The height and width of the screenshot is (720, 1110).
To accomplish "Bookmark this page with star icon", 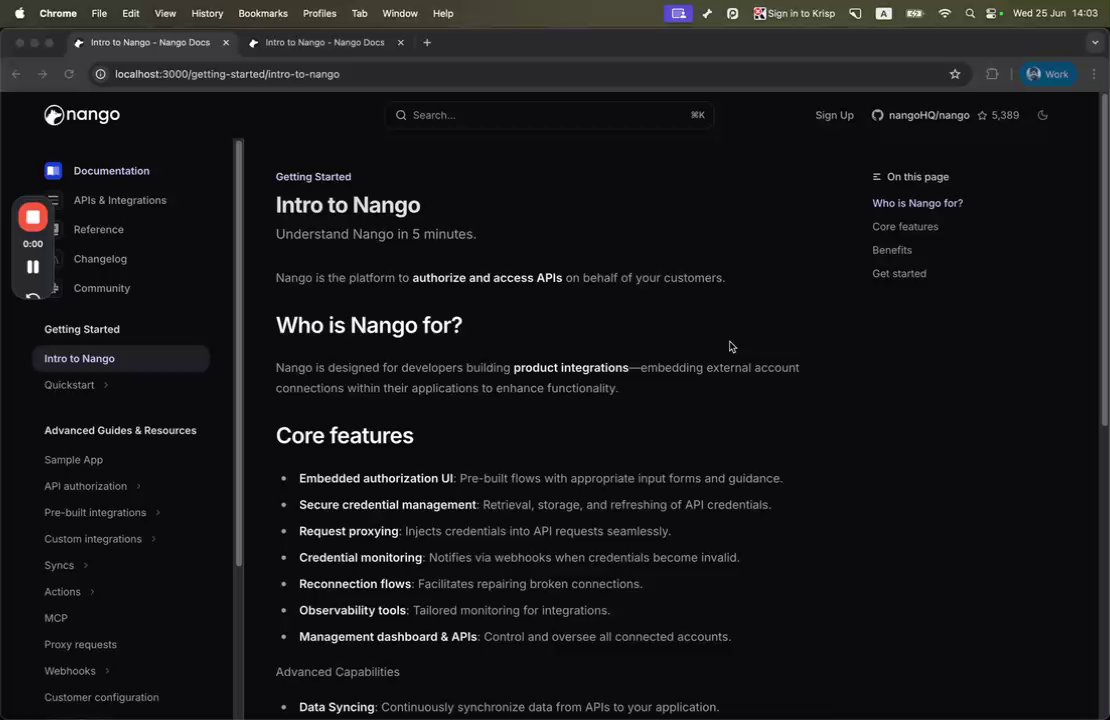I will point(955,74).
